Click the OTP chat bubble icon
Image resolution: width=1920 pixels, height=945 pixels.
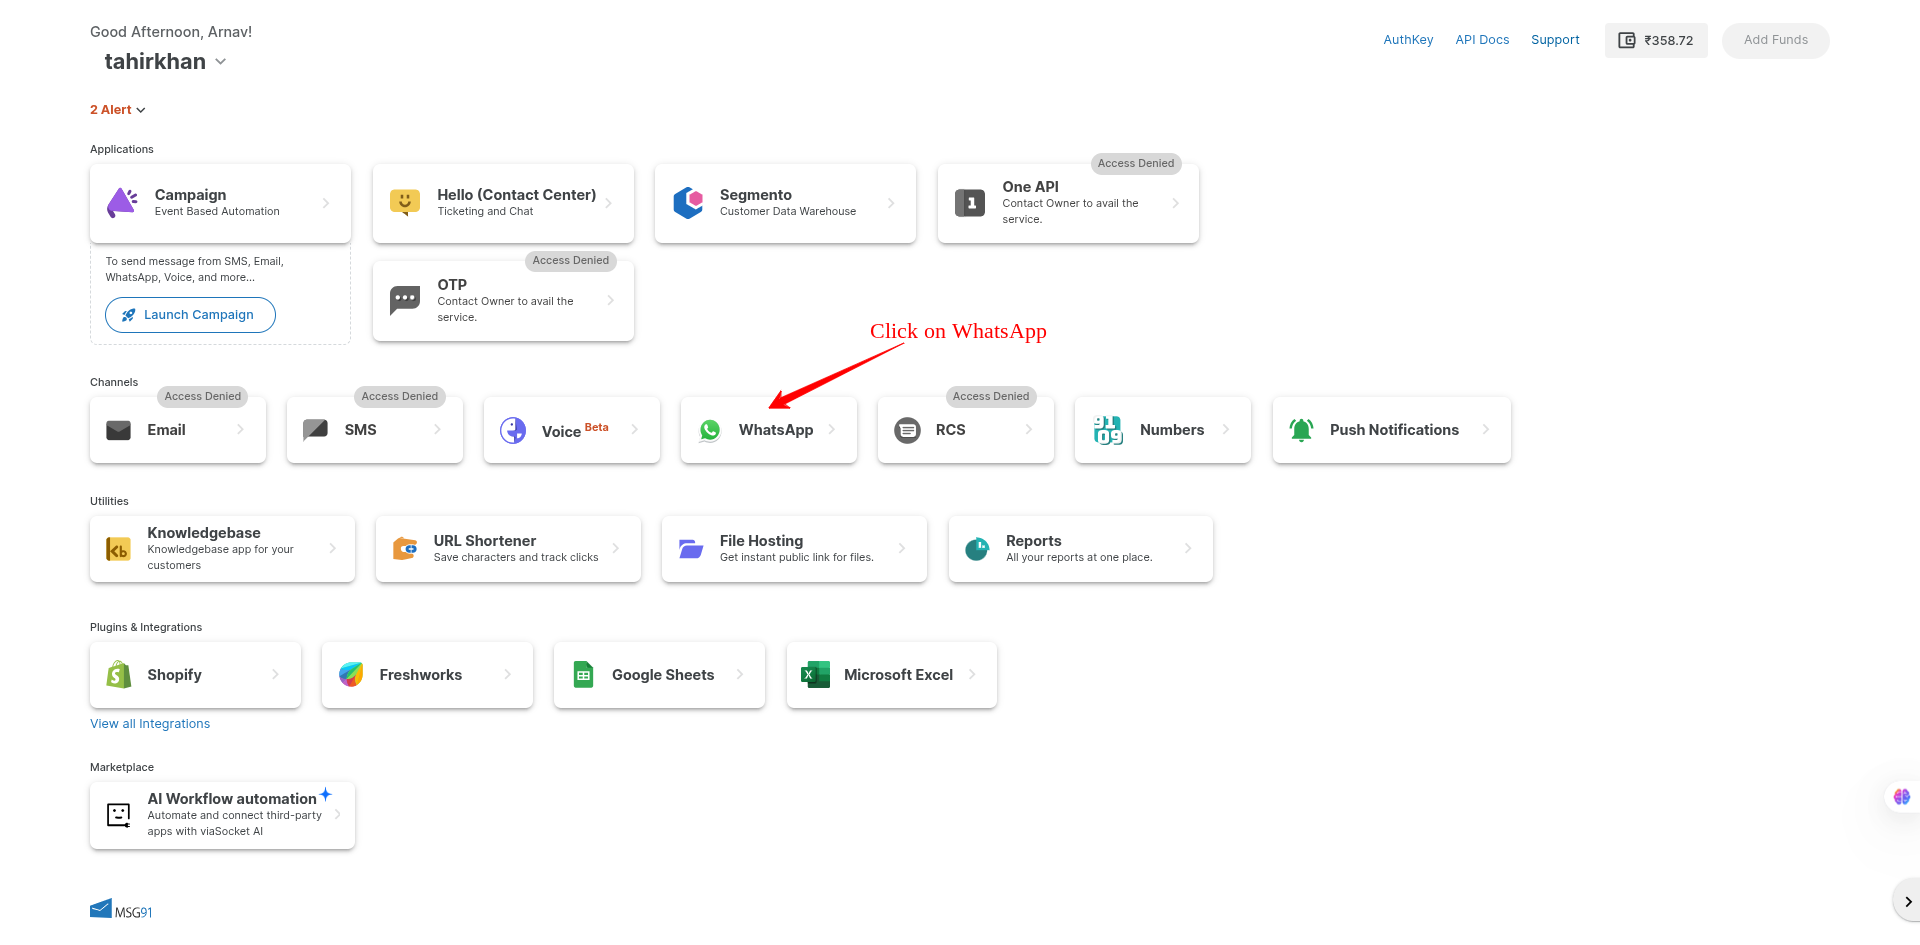click(x=405, y=300)
